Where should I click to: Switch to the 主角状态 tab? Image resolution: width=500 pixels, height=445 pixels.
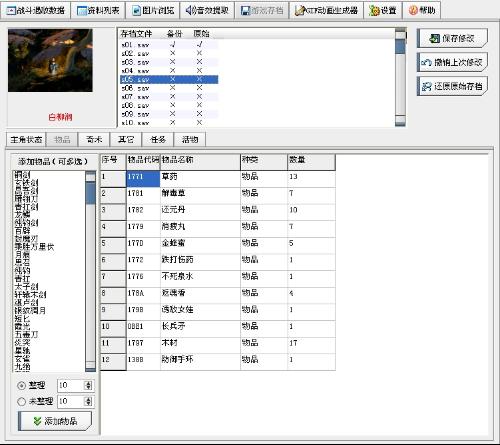[x=26, y=139]
